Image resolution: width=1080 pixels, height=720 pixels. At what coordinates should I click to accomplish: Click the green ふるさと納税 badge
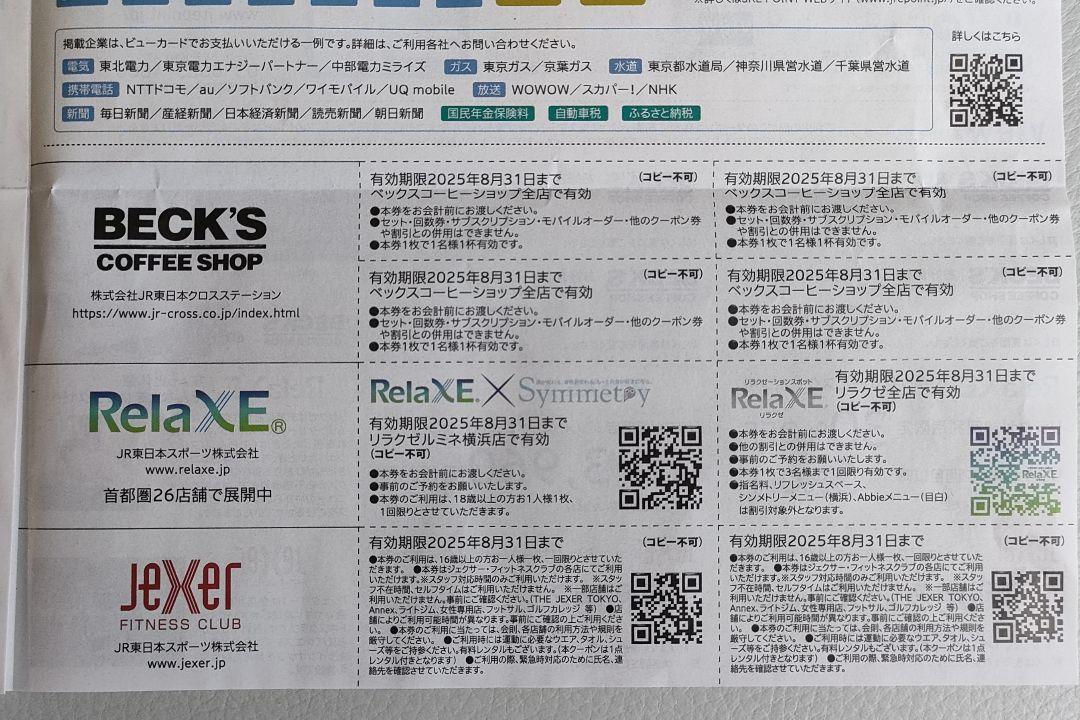(x=661, y=113)
